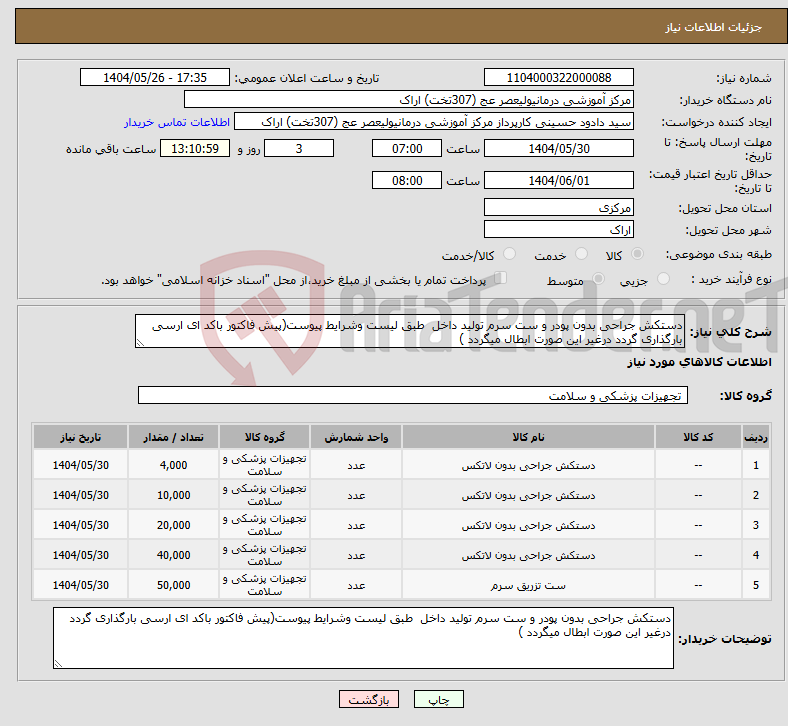Click the item name ست تزریق سرم

(528, 585)
